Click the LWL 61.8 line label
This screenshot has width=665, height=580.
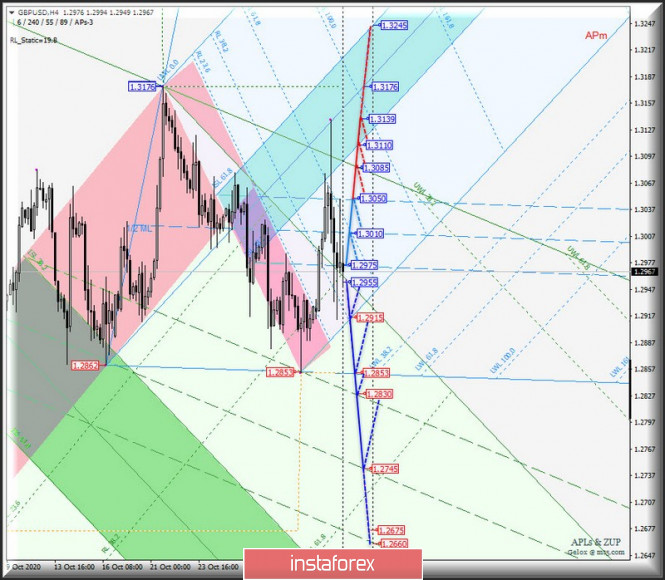[x=426, y=360]
